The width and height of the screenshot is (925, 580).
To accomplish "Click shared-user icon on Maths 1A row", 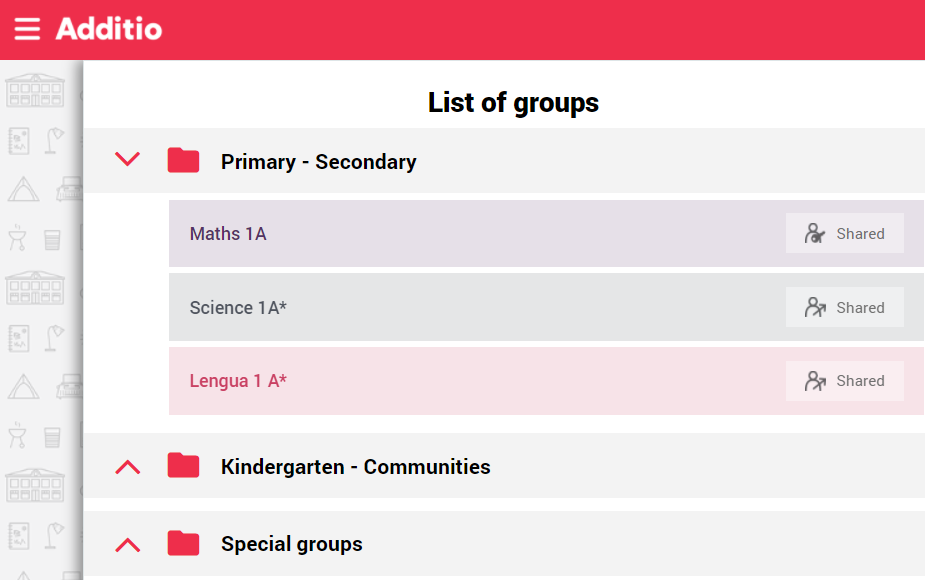I will (x=815, y=233).
